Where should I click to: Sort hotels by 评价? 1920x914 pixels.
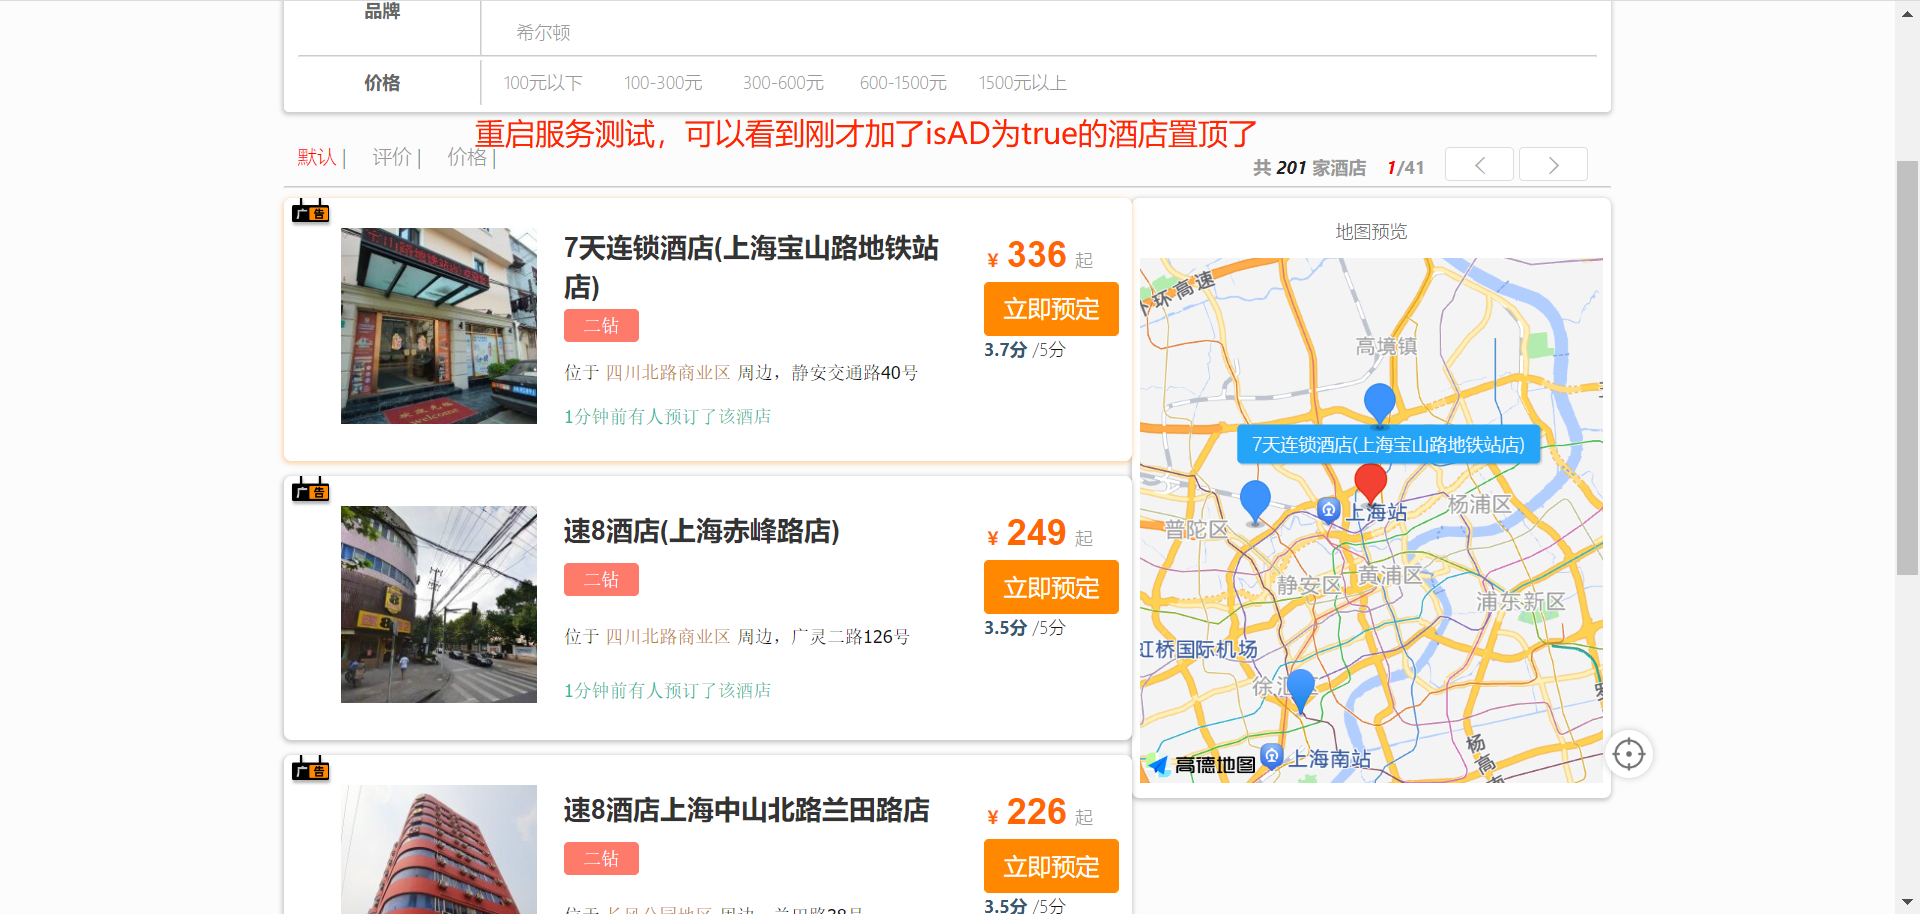tap(391, 157)
